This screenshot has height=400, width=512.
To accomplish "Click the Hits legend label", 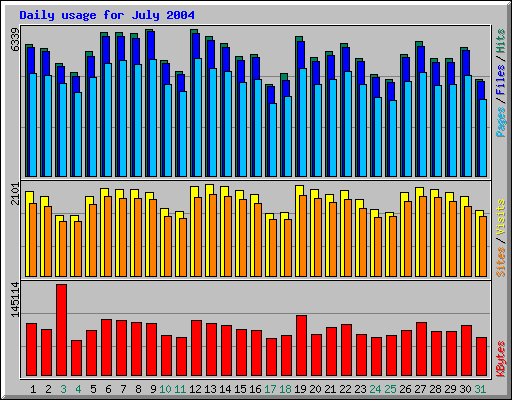I will [x=500, y=41].
